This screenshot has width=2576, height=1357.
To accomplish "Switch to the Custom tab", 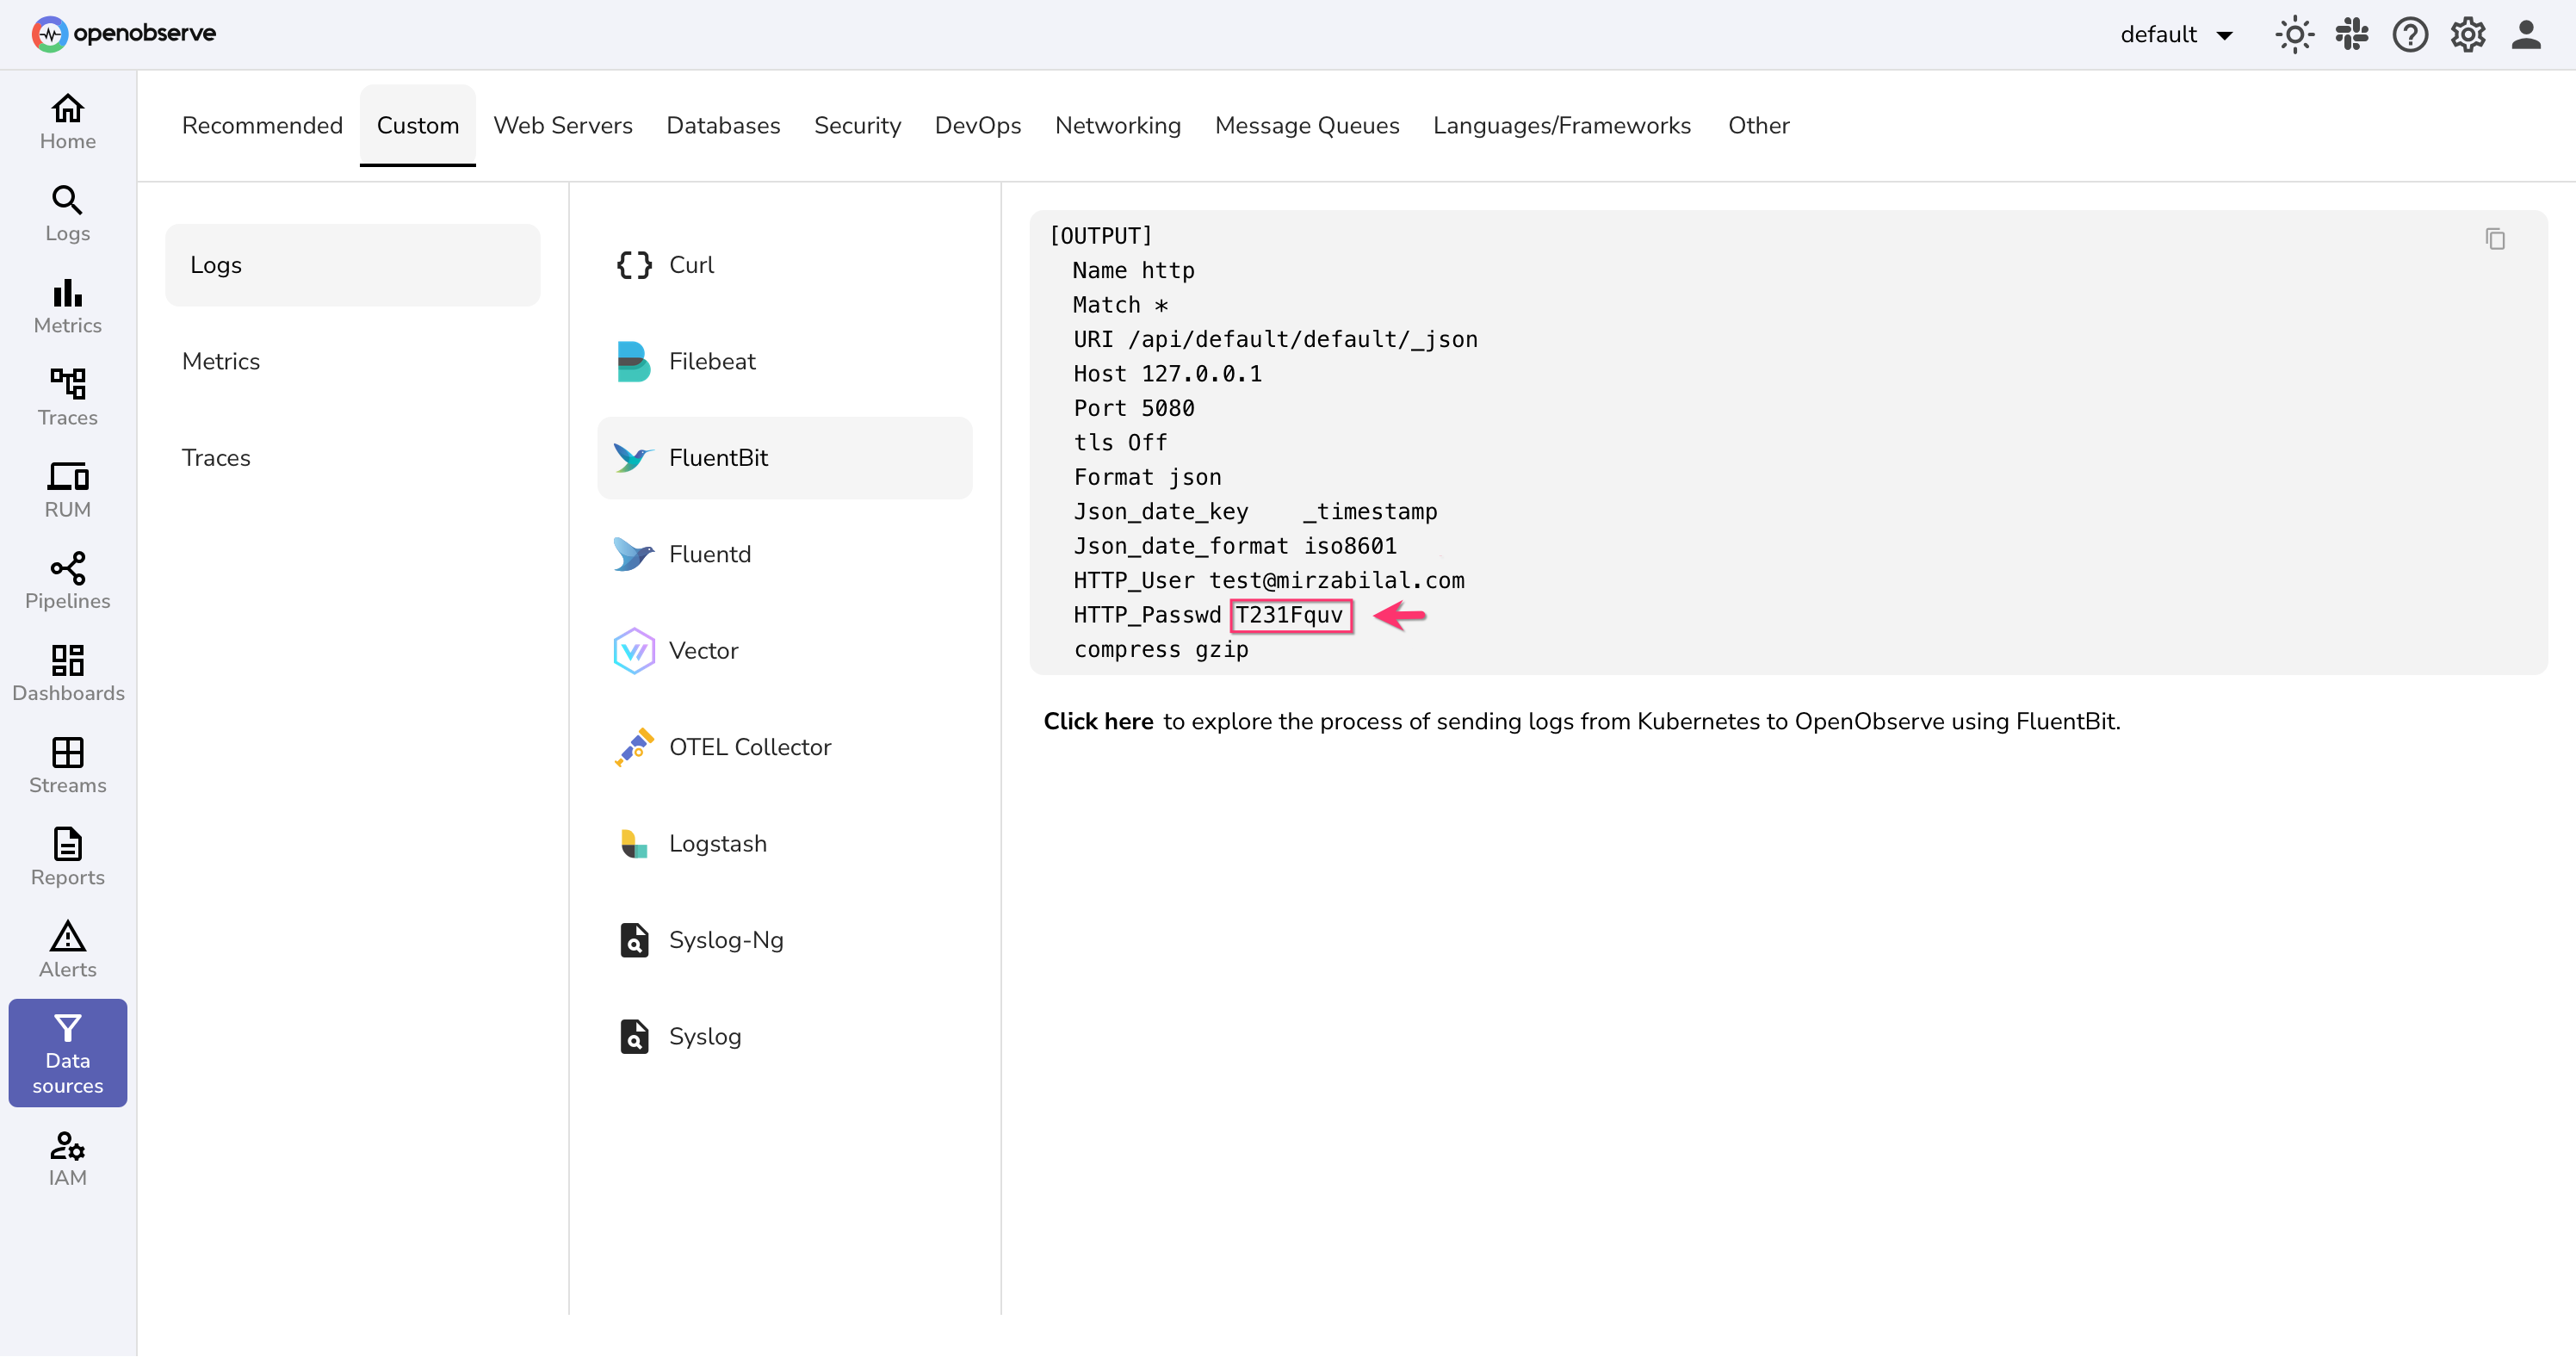I will coord(417,125).
